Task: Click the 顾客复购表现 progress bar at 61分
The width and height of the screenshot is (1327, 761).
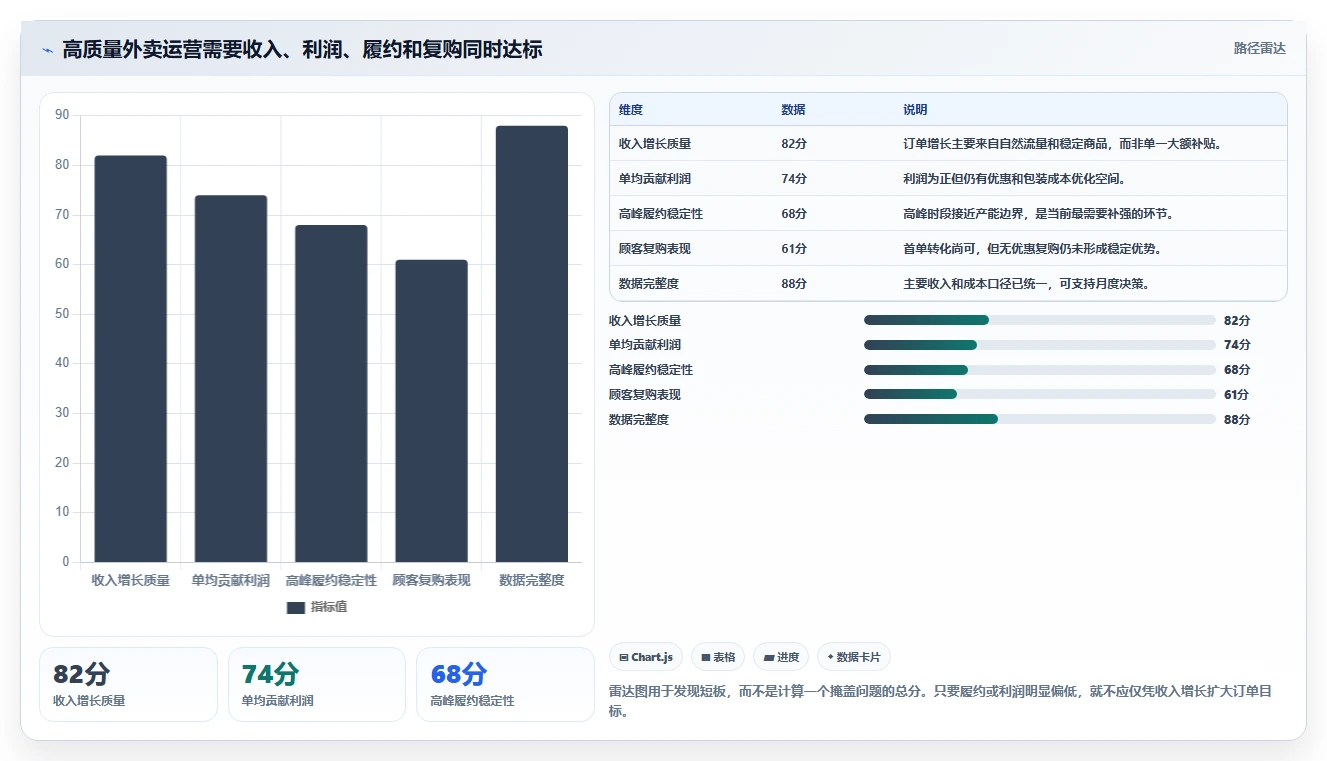Action: pos(1040,394)
